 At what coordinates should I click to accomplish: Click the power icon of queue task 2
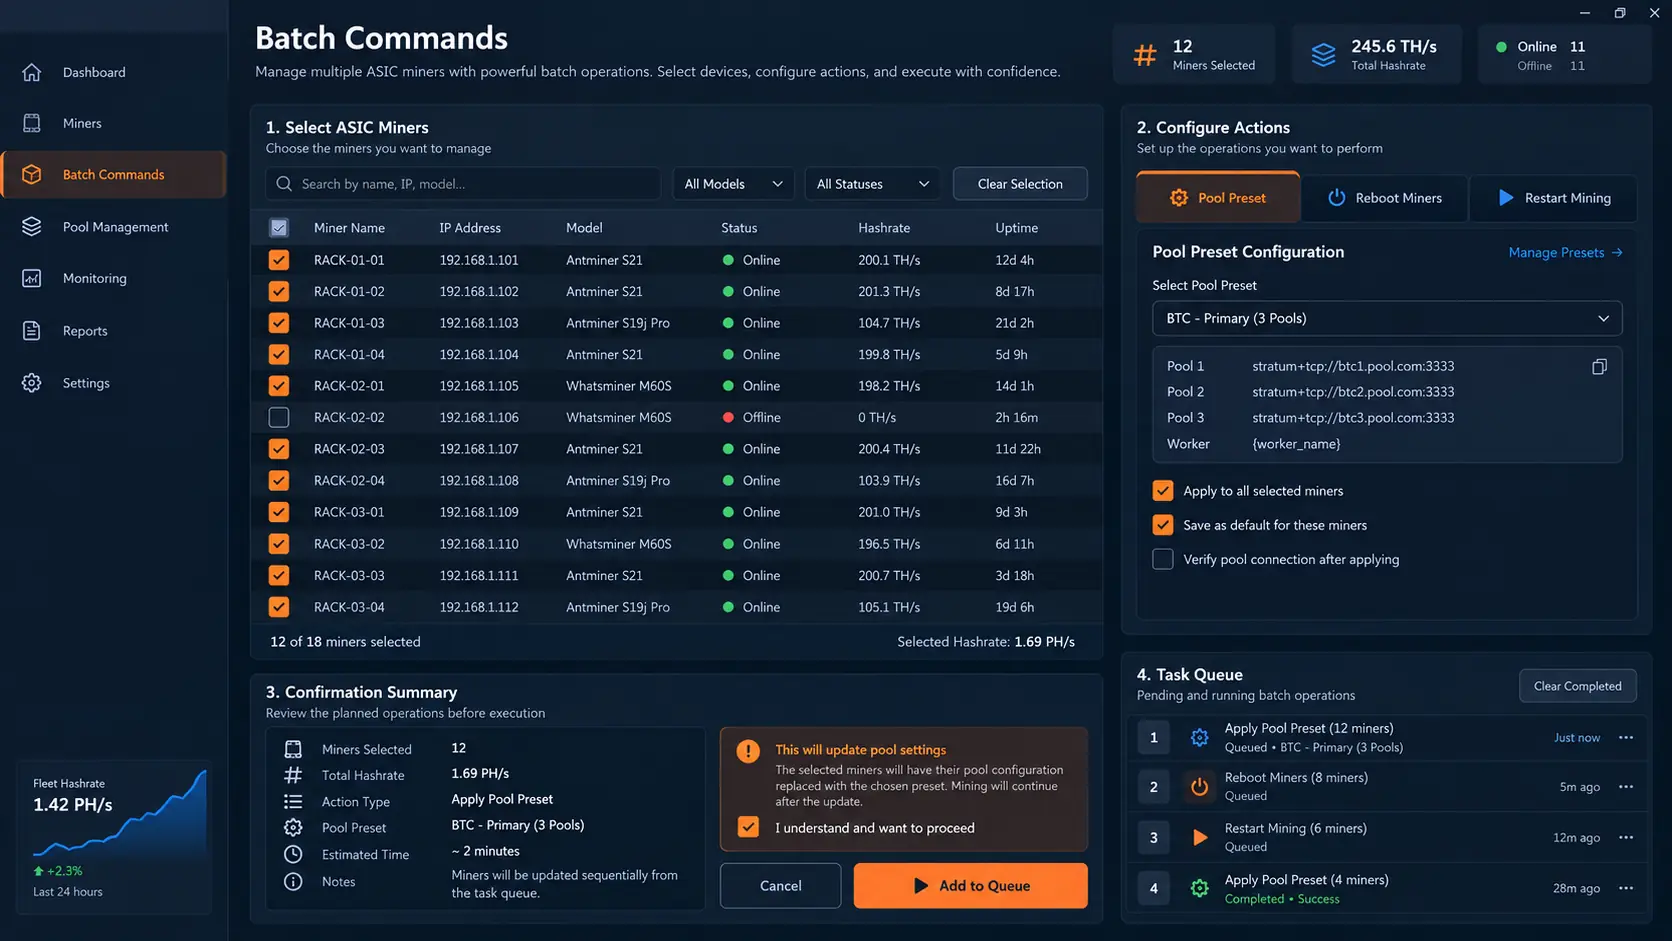pos(1199,787)
